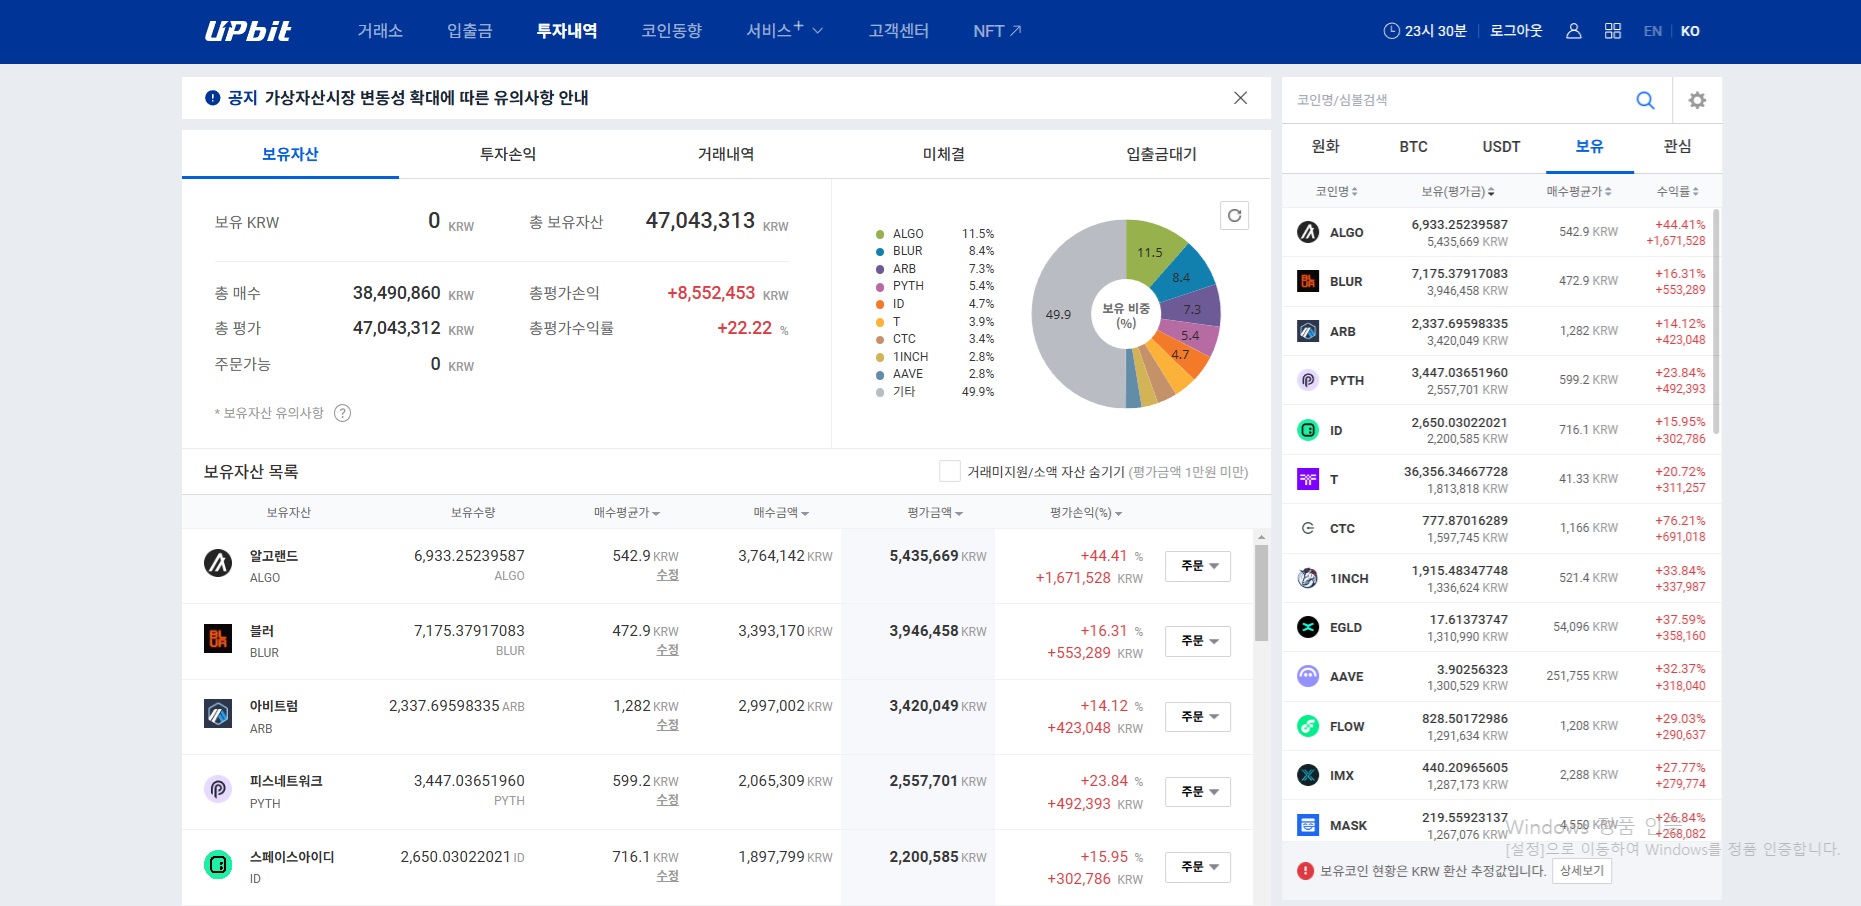Open the 주문 dropdown for PYTH
Viewport: 1861px width, 906px height.
[1198, 792]
